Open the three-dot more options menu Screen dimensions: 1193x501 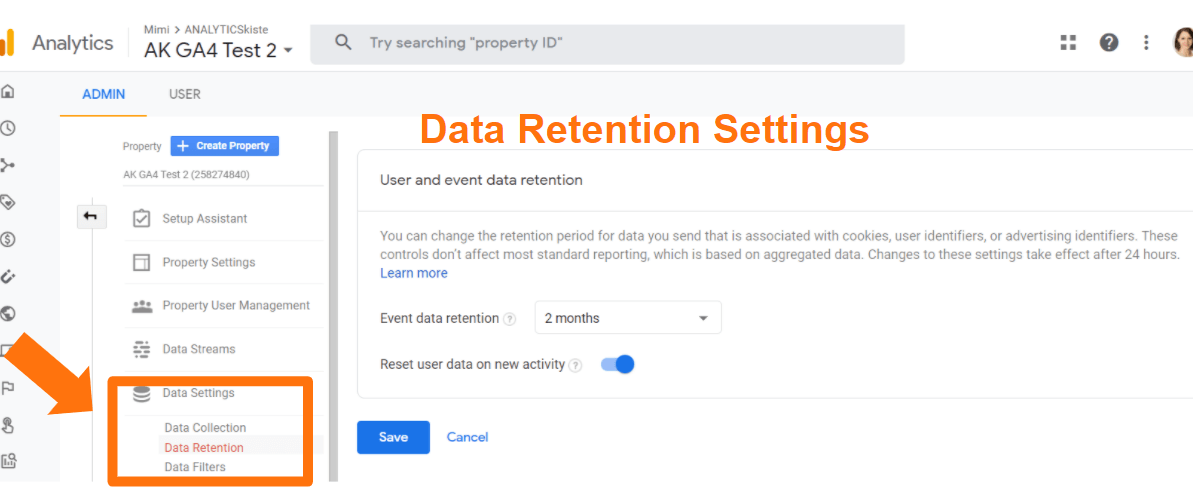pyautogui.click(x=1146, y=43)
